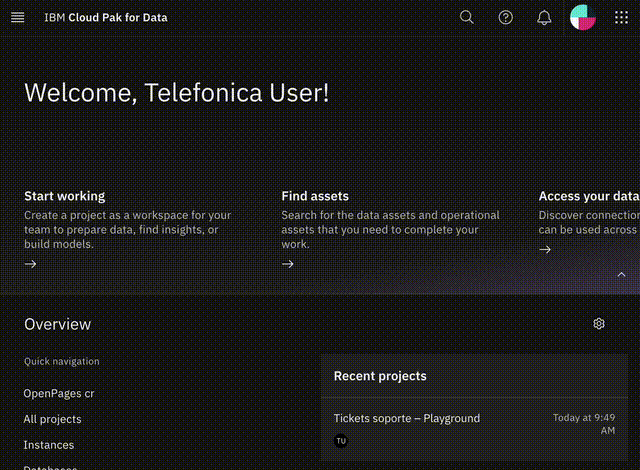Click the Access your data heading
640x470 pixels.
(589, 196)
